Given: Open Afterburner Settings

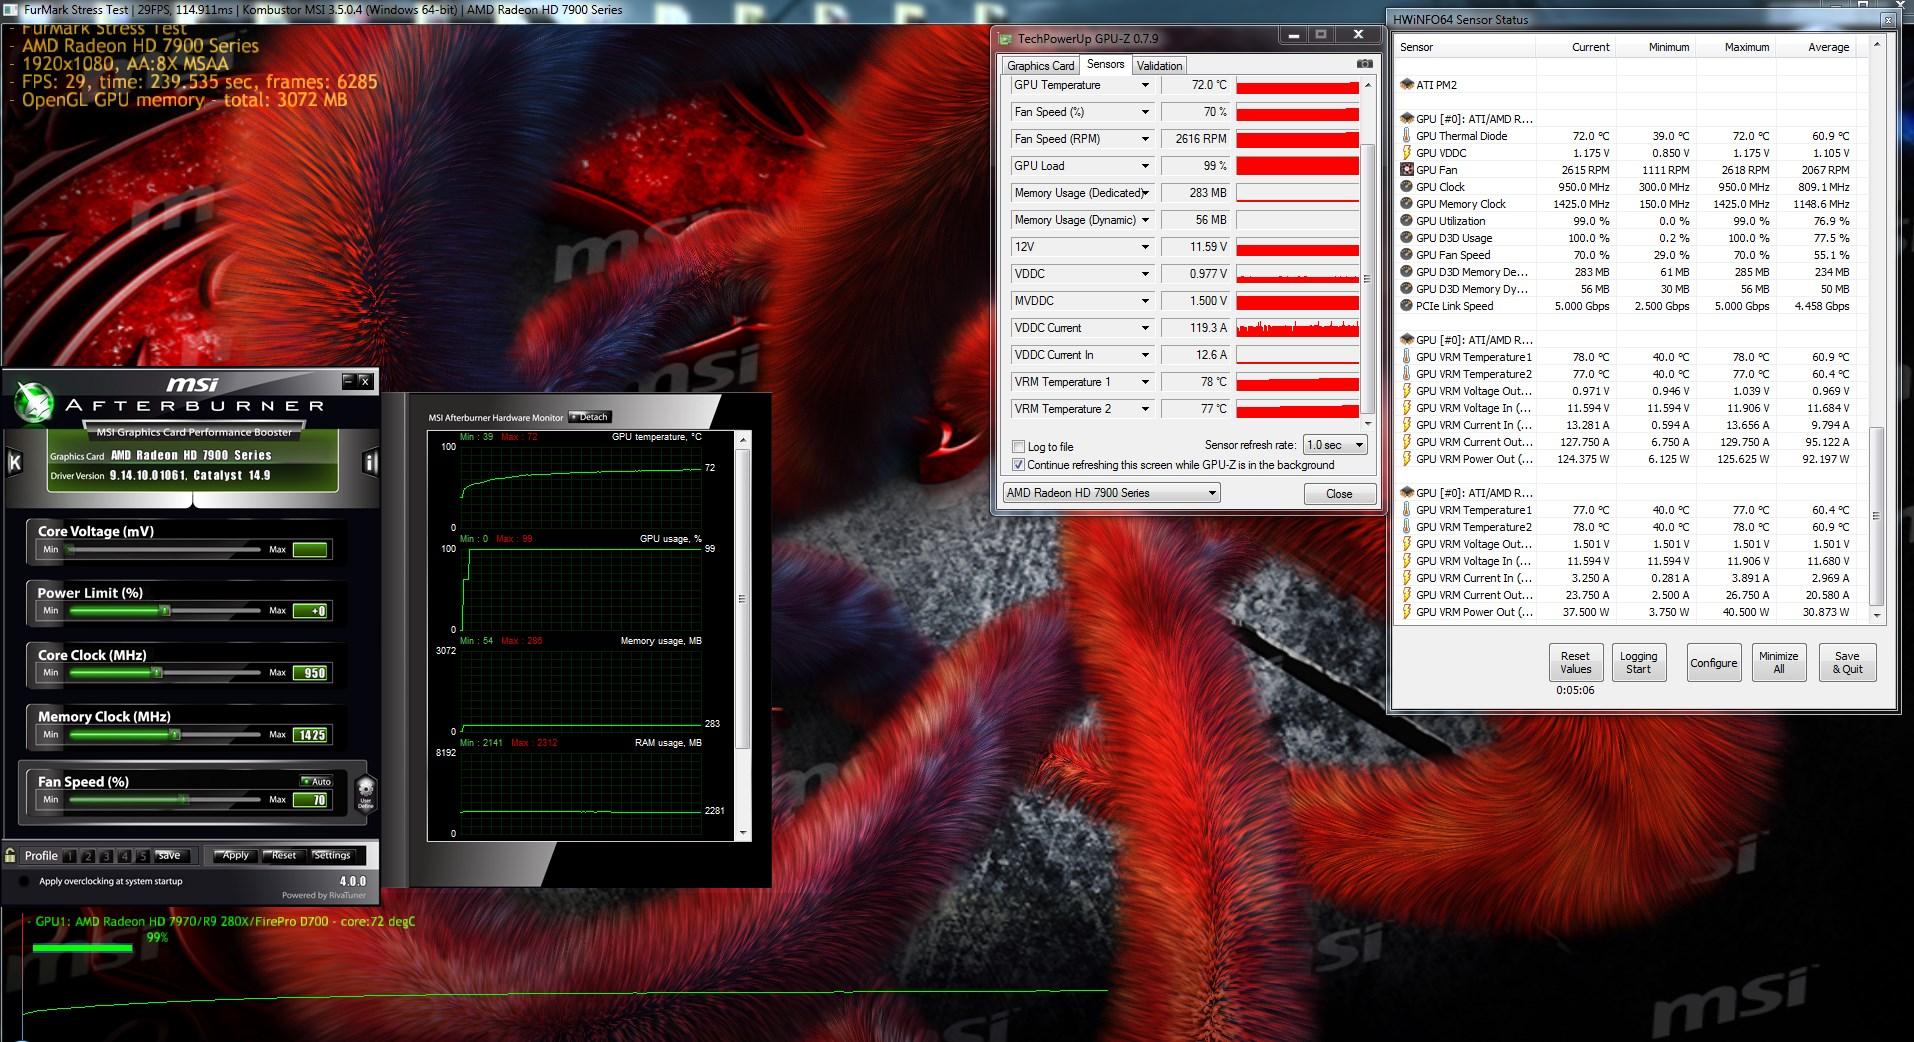Looking at the screenshot, I should click(332, 855).
